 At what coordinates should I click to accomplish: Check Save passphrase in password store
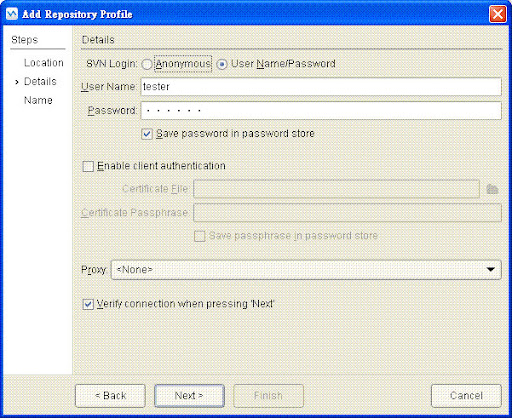tap(199, 236)
